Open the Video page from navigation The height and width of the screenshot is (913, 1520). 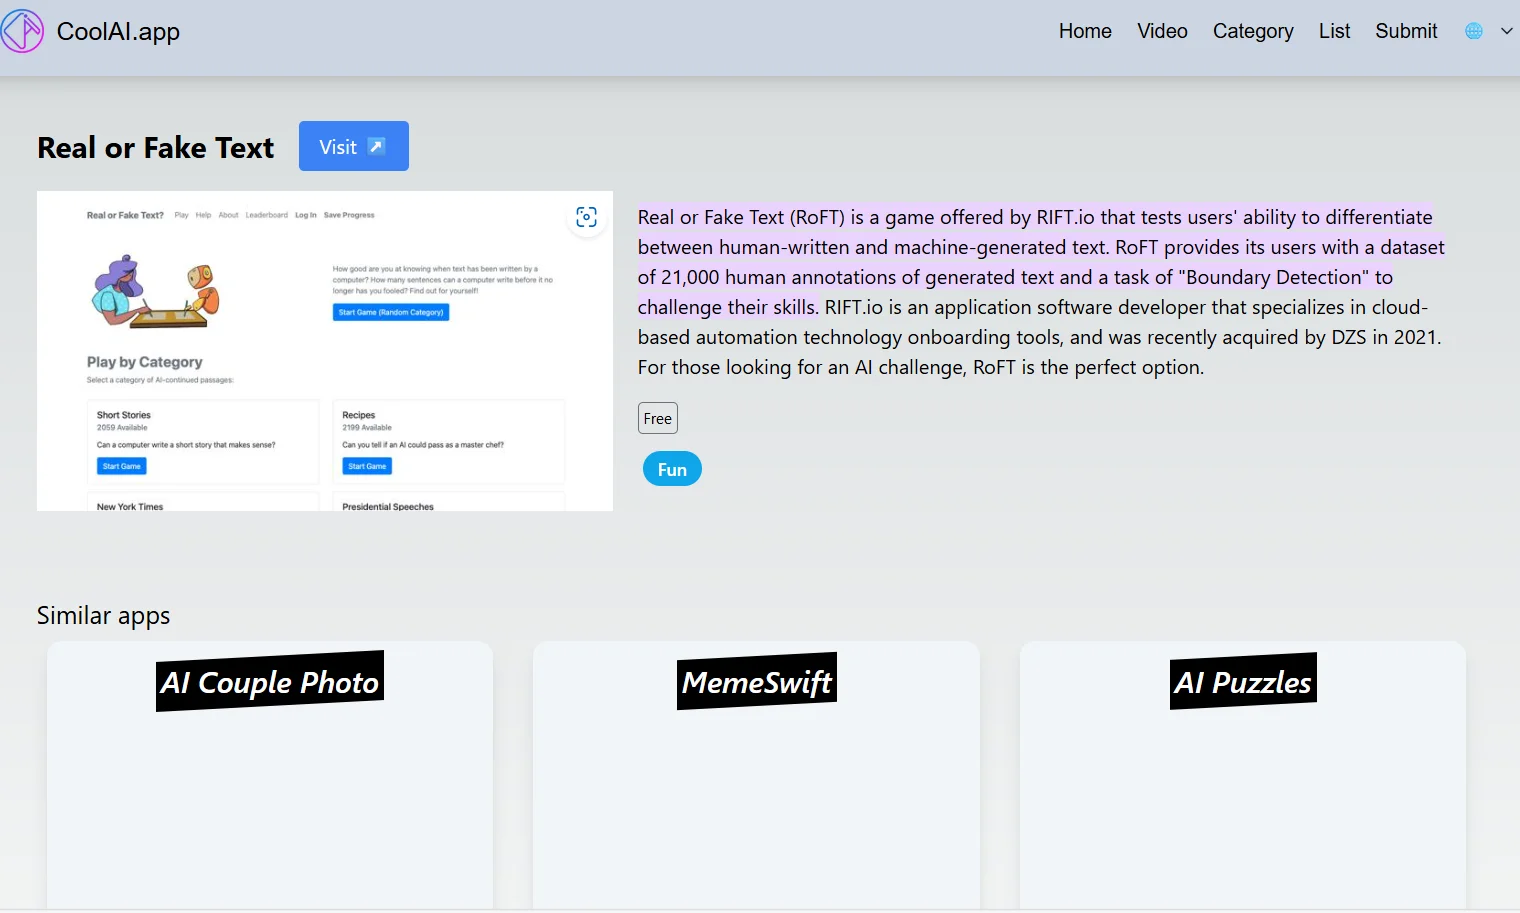pyautogui.click(x=1162, y=31)
